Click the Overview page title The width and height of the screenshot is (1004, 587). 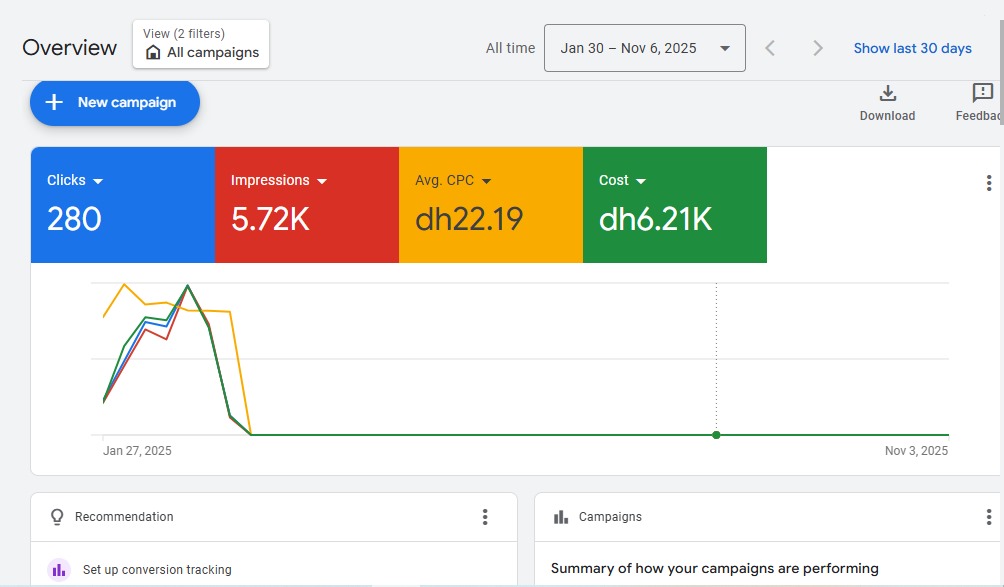(69, 47)
